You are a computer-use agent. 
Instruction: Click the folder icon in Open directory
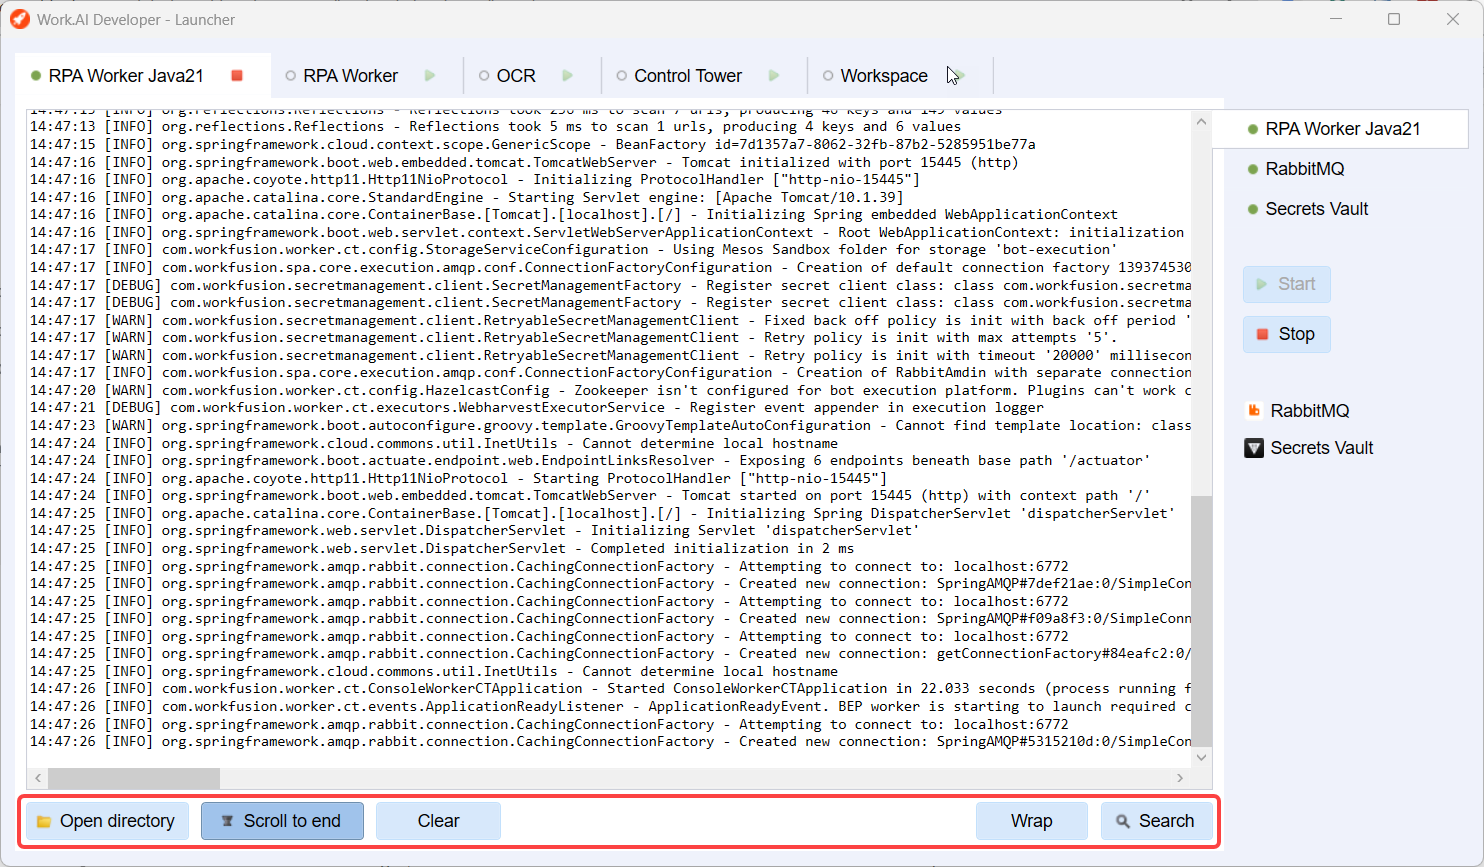tap(44, 822)
